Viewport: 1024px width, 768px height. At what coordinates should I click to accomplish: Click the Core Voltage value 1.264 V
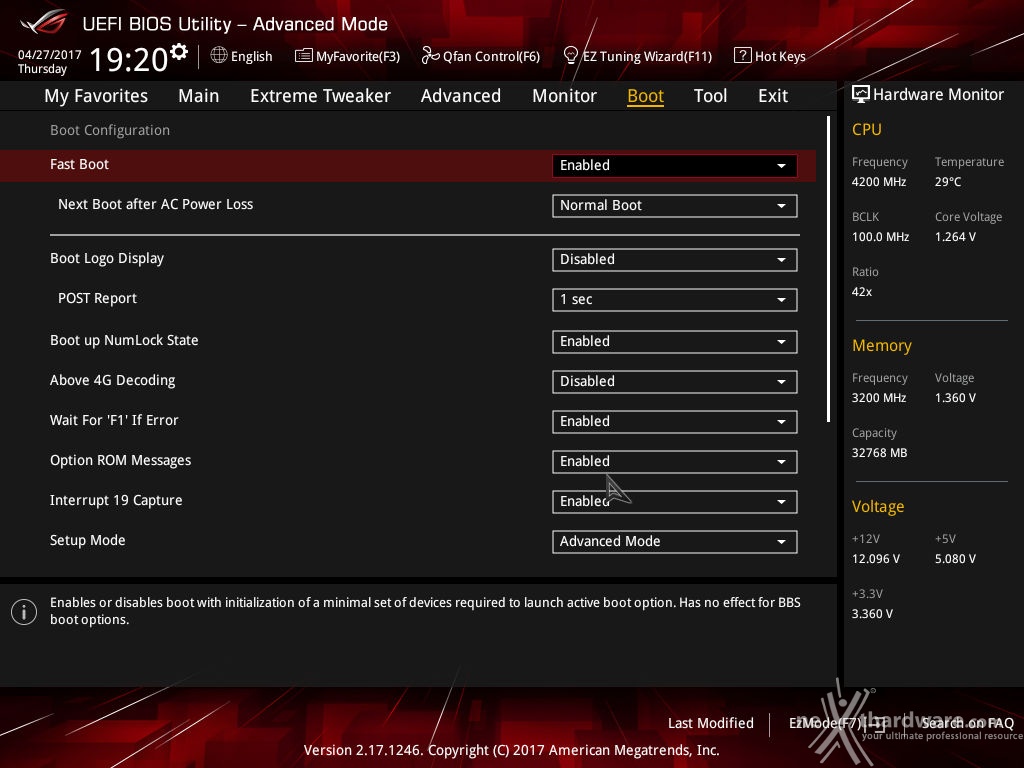[x=955, y=236]
